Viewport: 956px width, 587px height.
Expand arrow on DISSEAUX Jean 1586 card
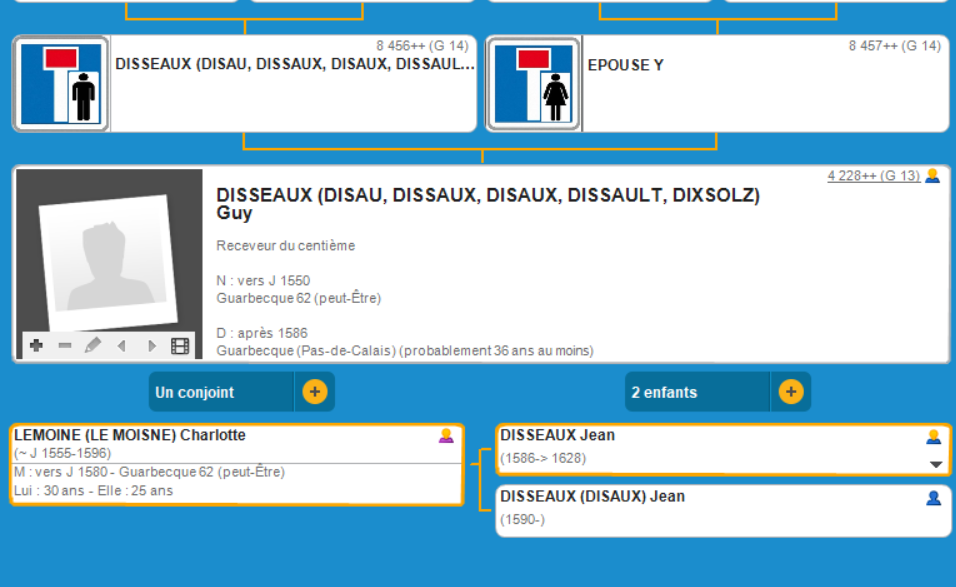click(x=936, y=464)
